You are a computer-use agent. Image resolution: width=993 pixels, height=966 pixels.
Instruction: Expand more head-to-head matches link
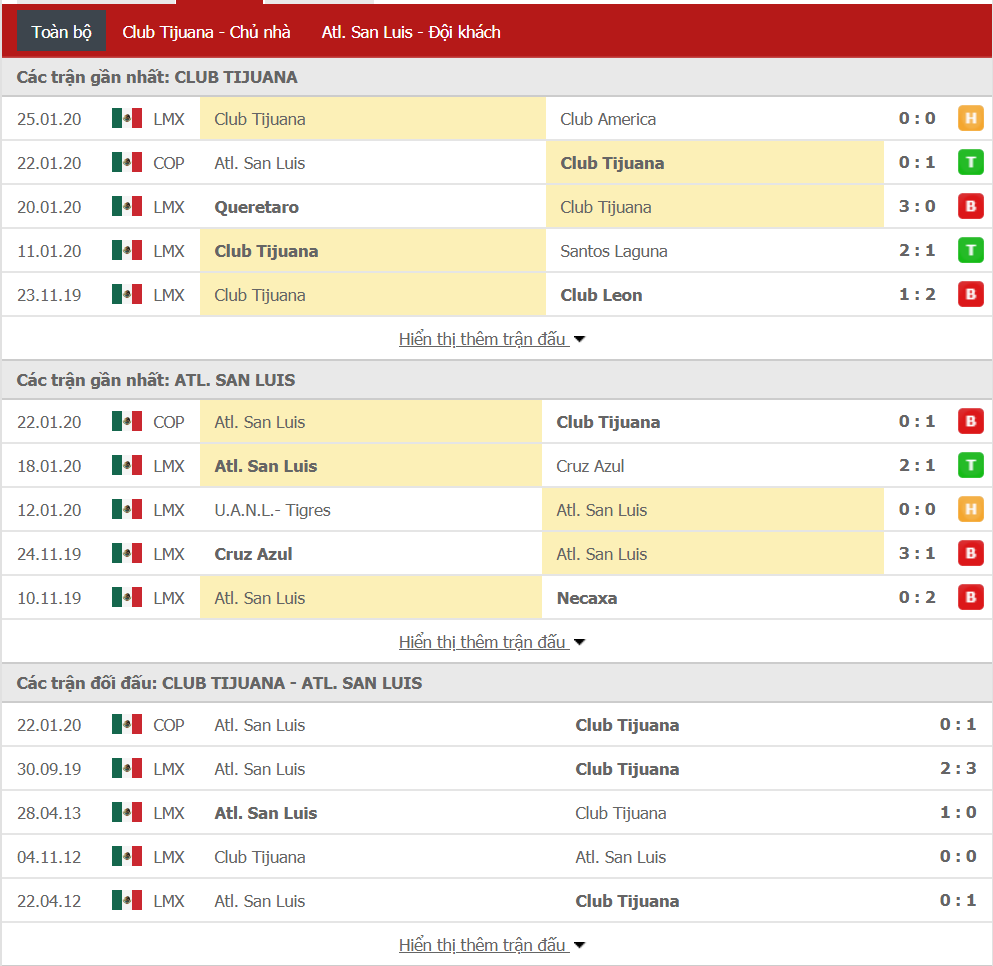491,944
